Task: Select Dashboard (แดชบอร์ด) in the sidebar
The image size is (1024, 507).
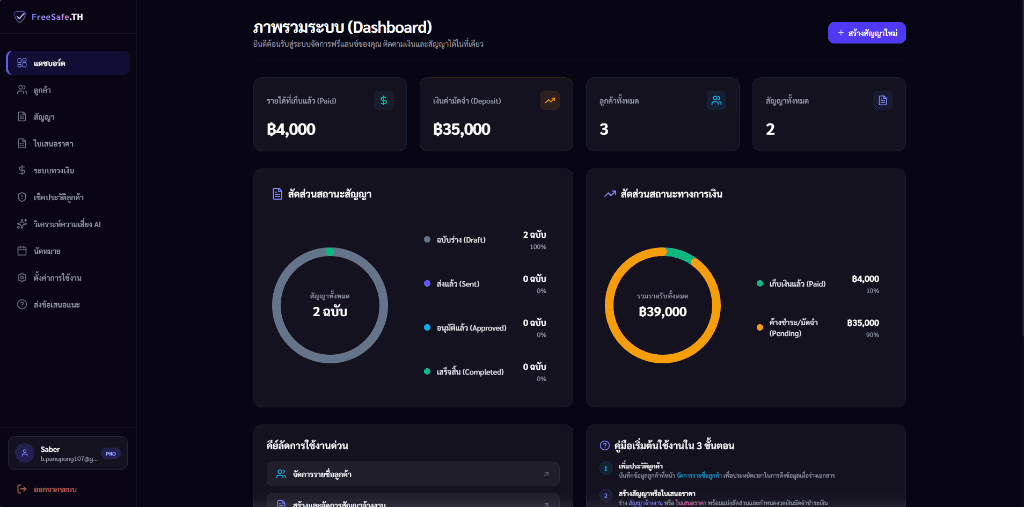Action: click(x=68, y=63)
